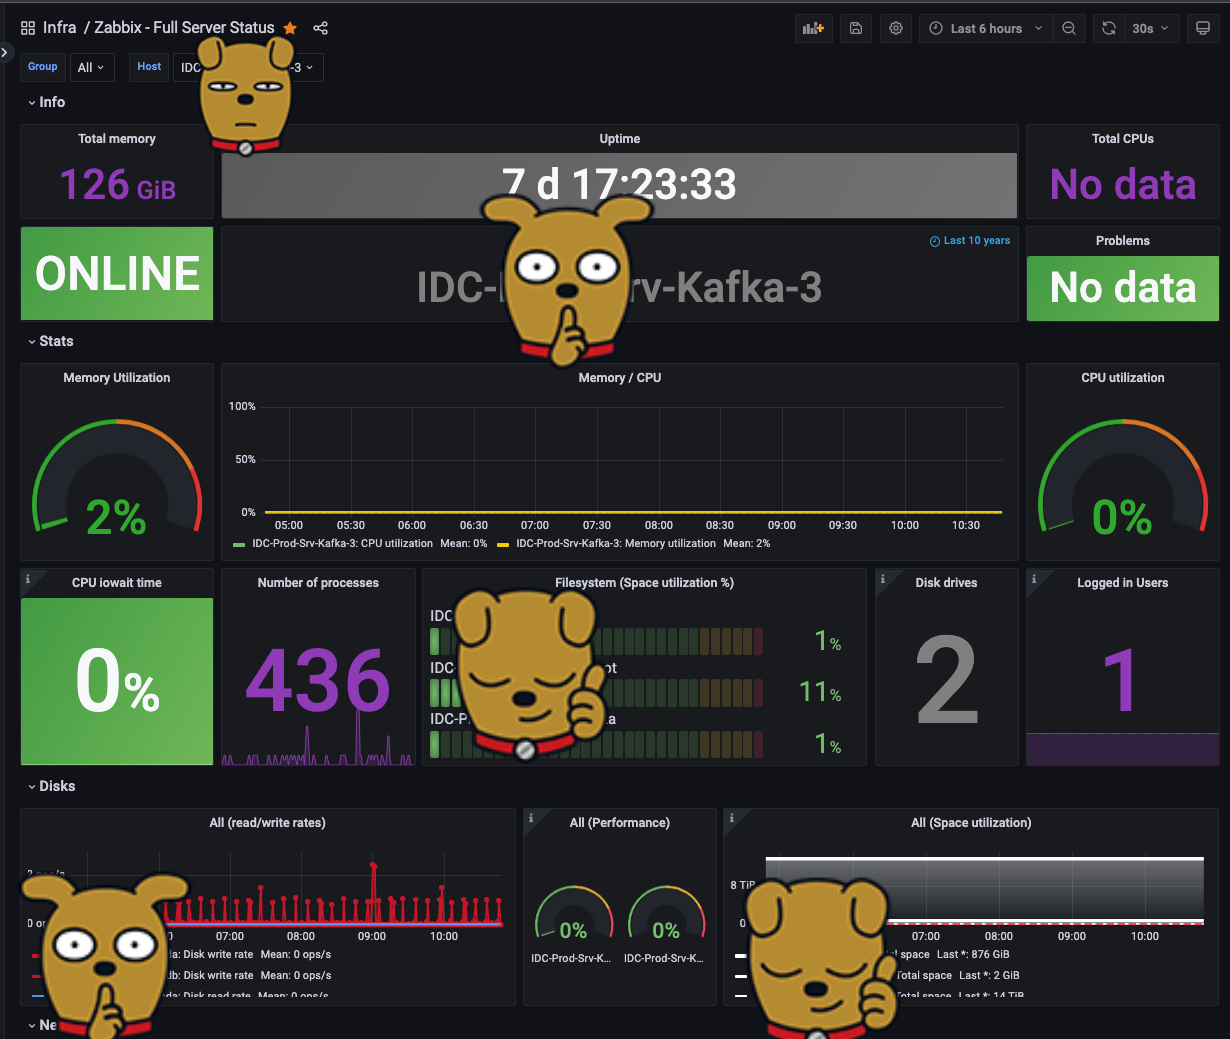
Task: Collapse the Disks row
Action: [x=51, y=786]
